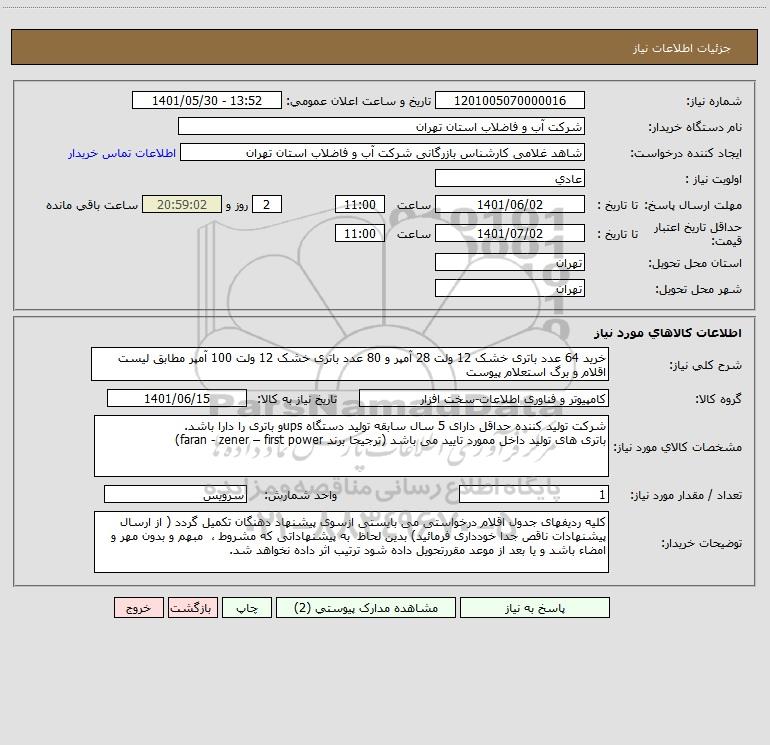Click label توضیحات خریدار

click(702, 543)
